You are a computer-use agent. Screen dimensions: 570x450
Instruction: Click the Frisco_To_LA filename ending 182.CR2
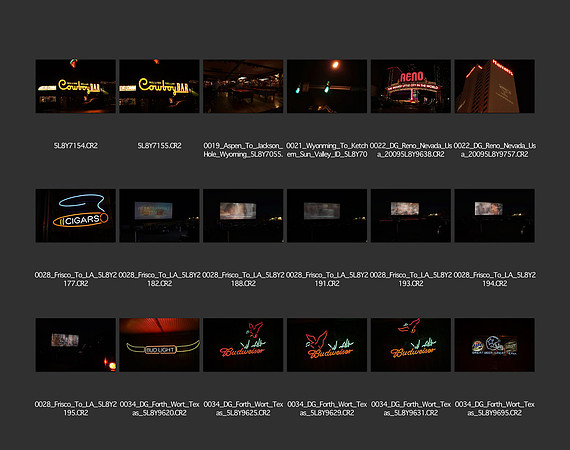pos(159,279)
